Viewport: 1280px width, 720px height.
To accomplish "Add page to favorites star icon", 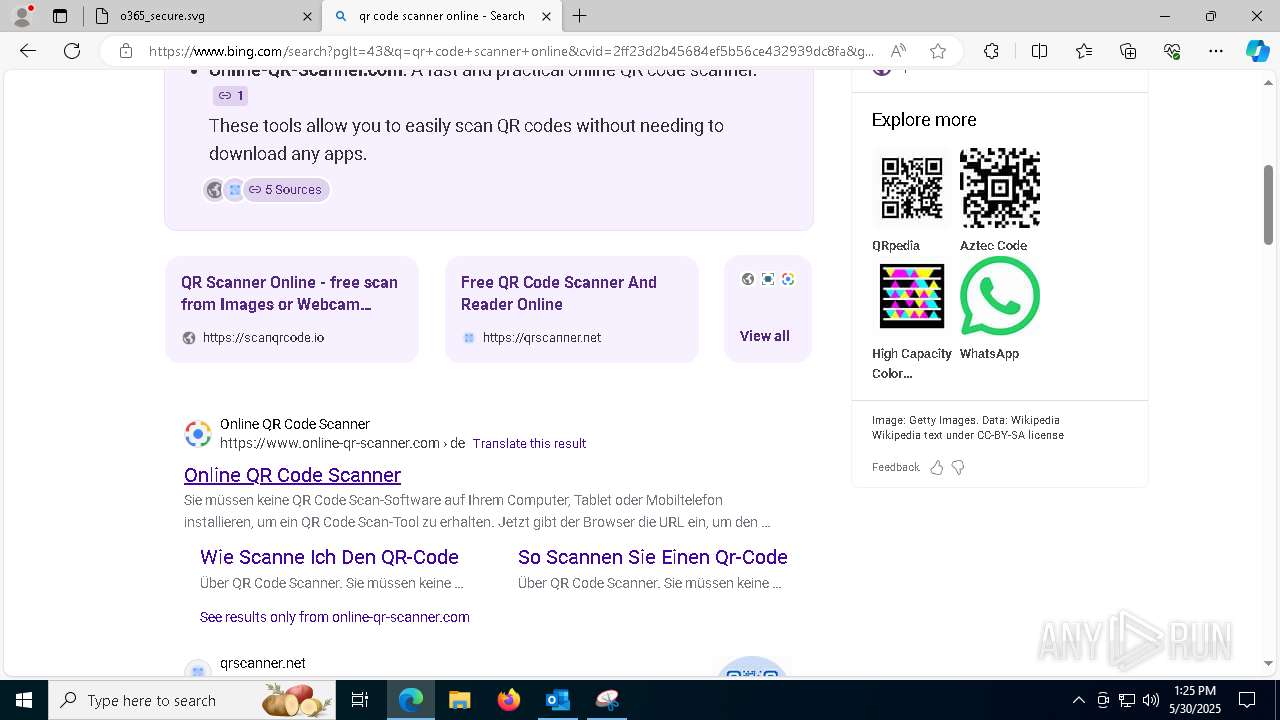I will (x=937, y=51).
